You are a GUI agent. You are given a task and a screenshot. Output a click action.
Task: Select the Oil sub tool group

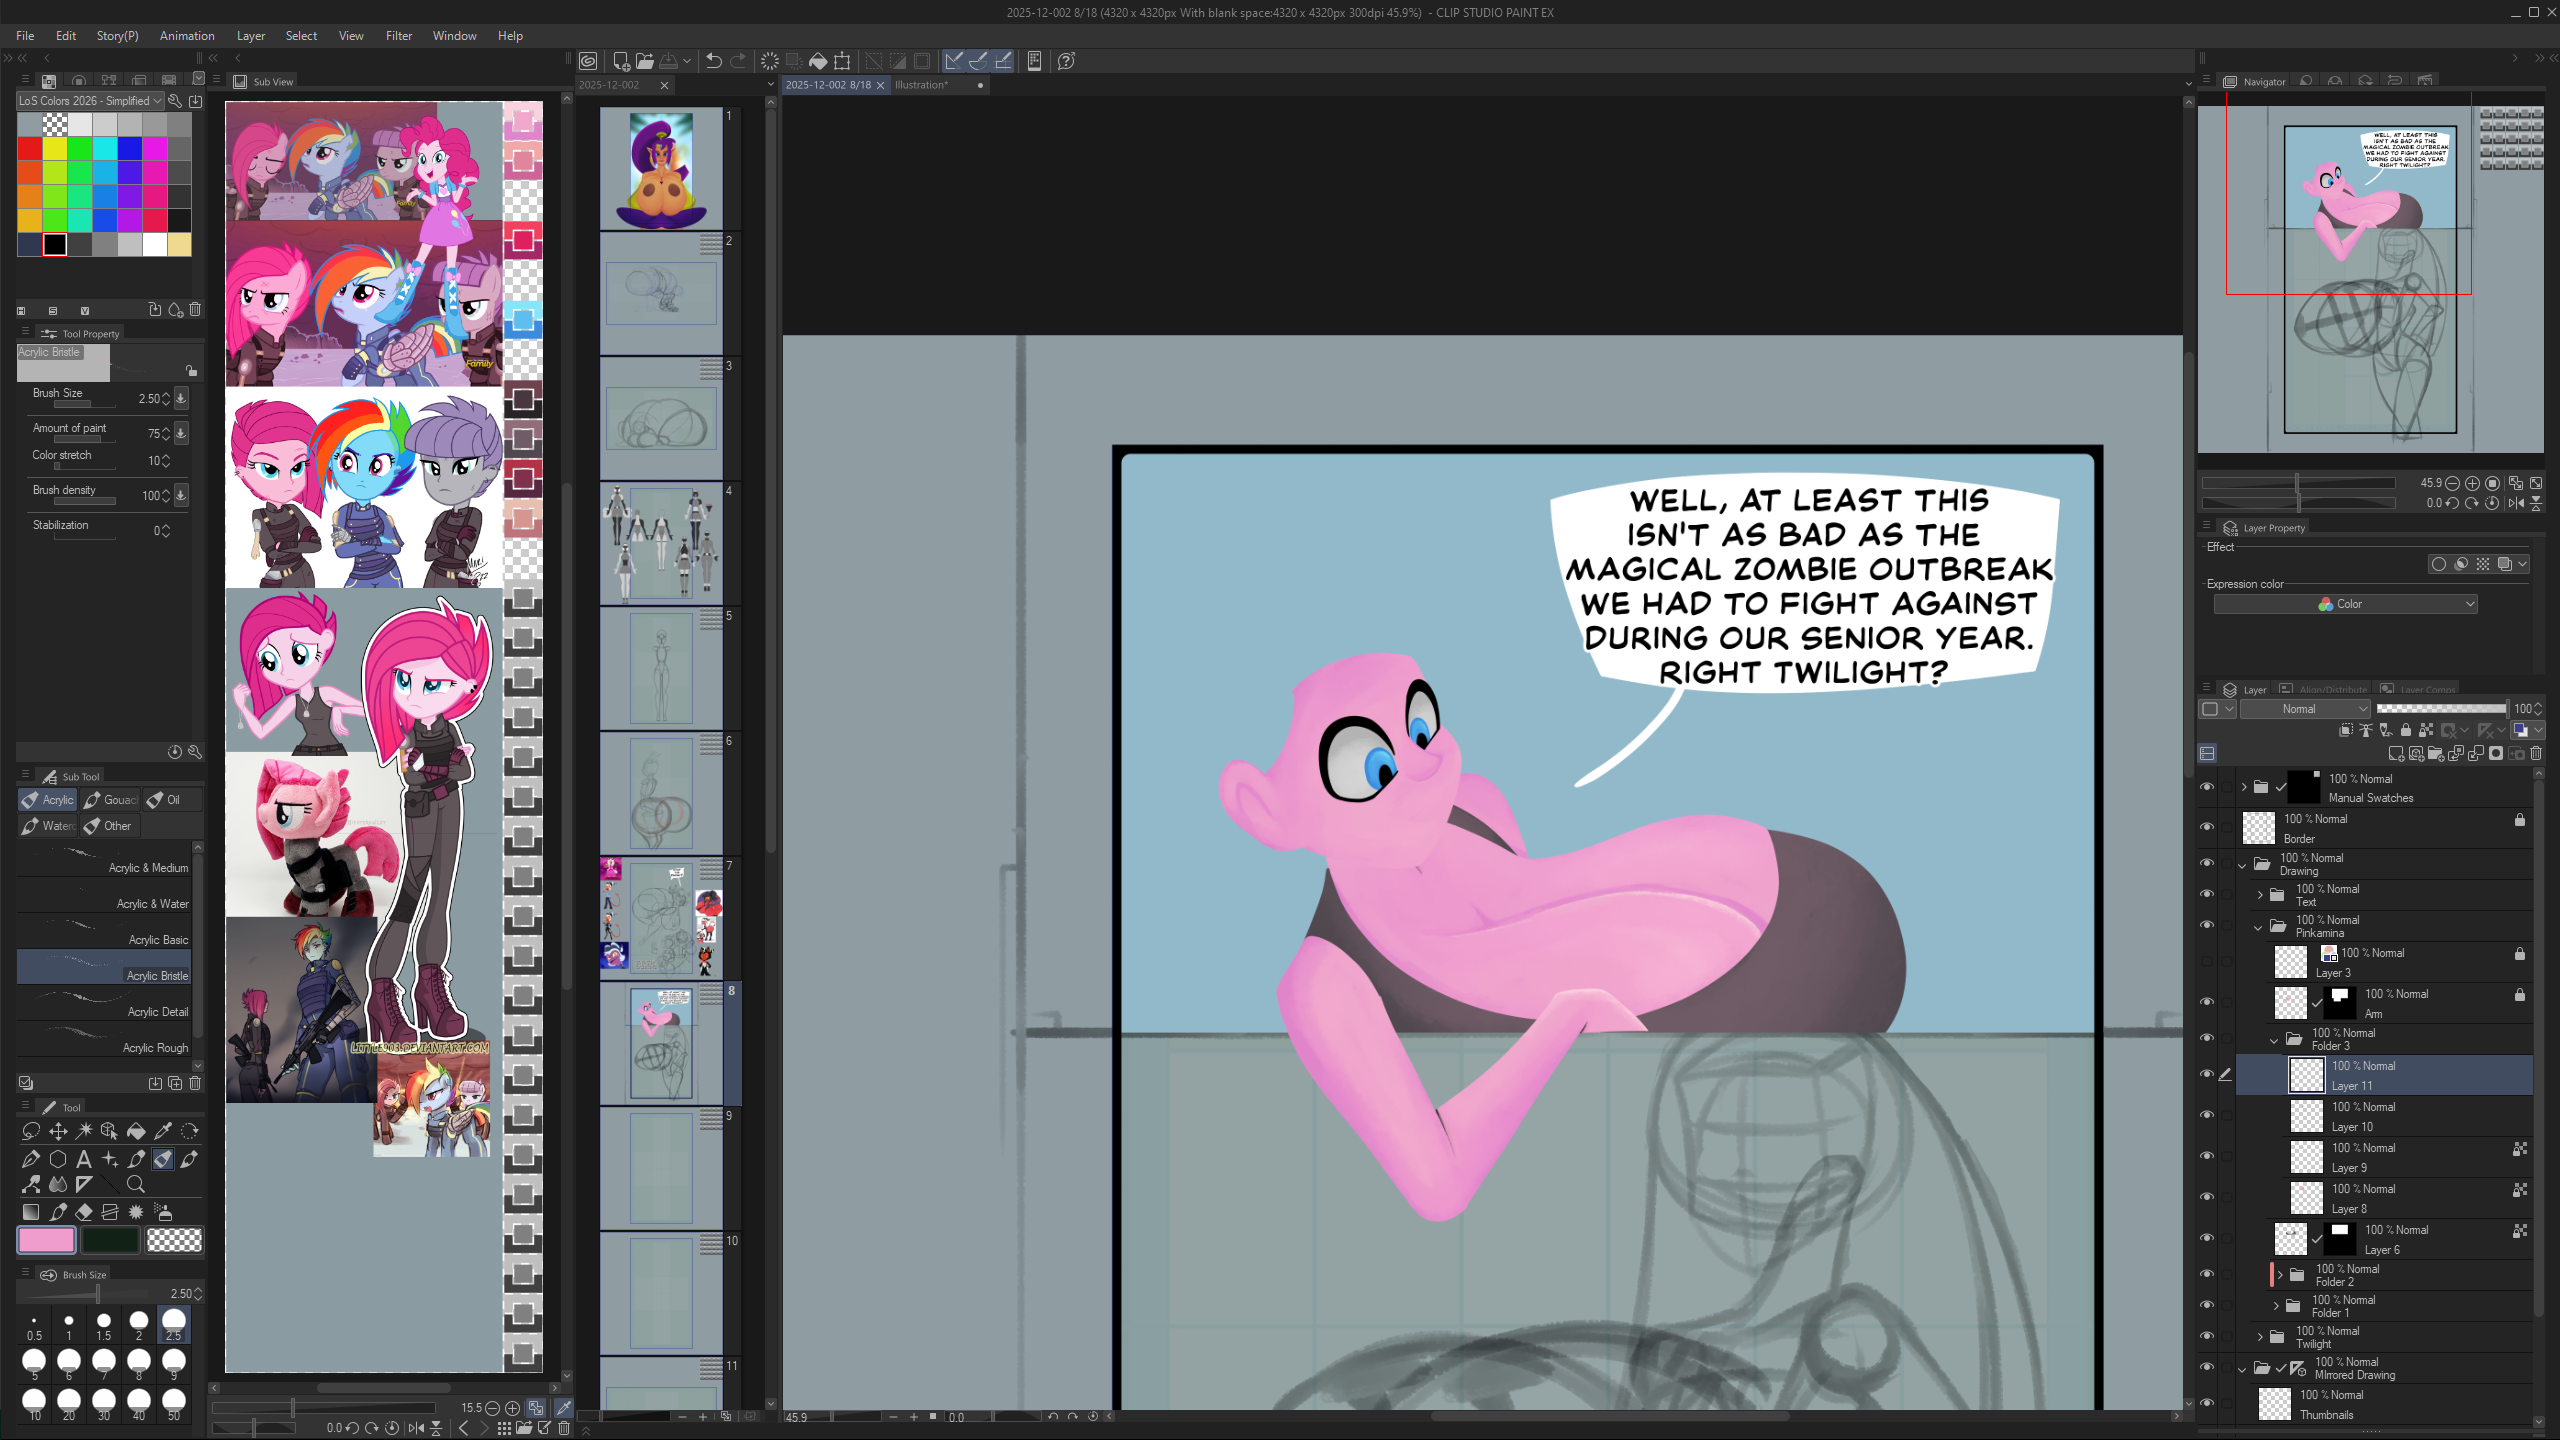[171, 800]
